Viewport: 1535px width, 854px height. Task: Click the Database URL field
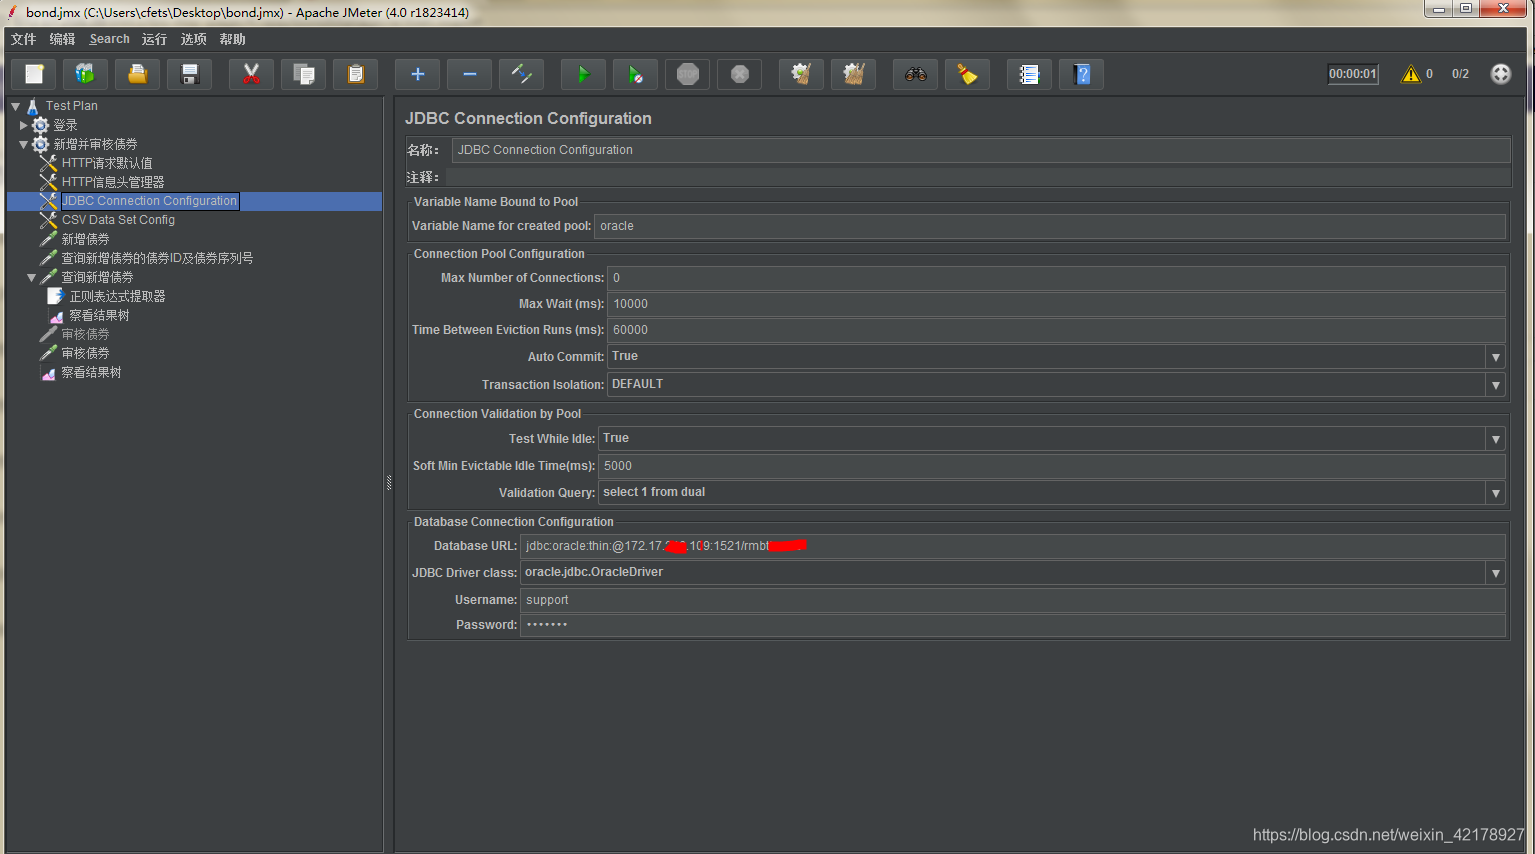click(x=1013, y=546)
